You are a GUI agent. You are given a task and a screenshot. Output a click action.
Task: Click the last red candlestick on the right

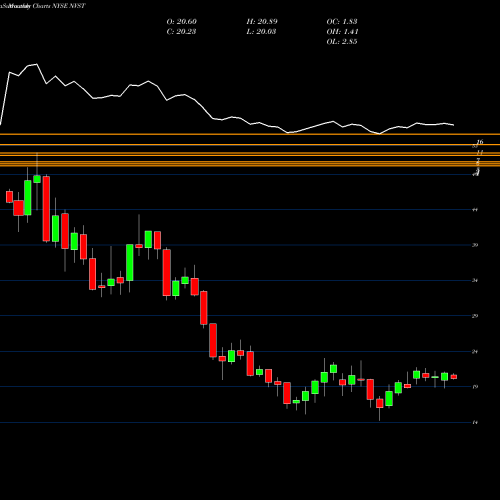tap(454, 377)
